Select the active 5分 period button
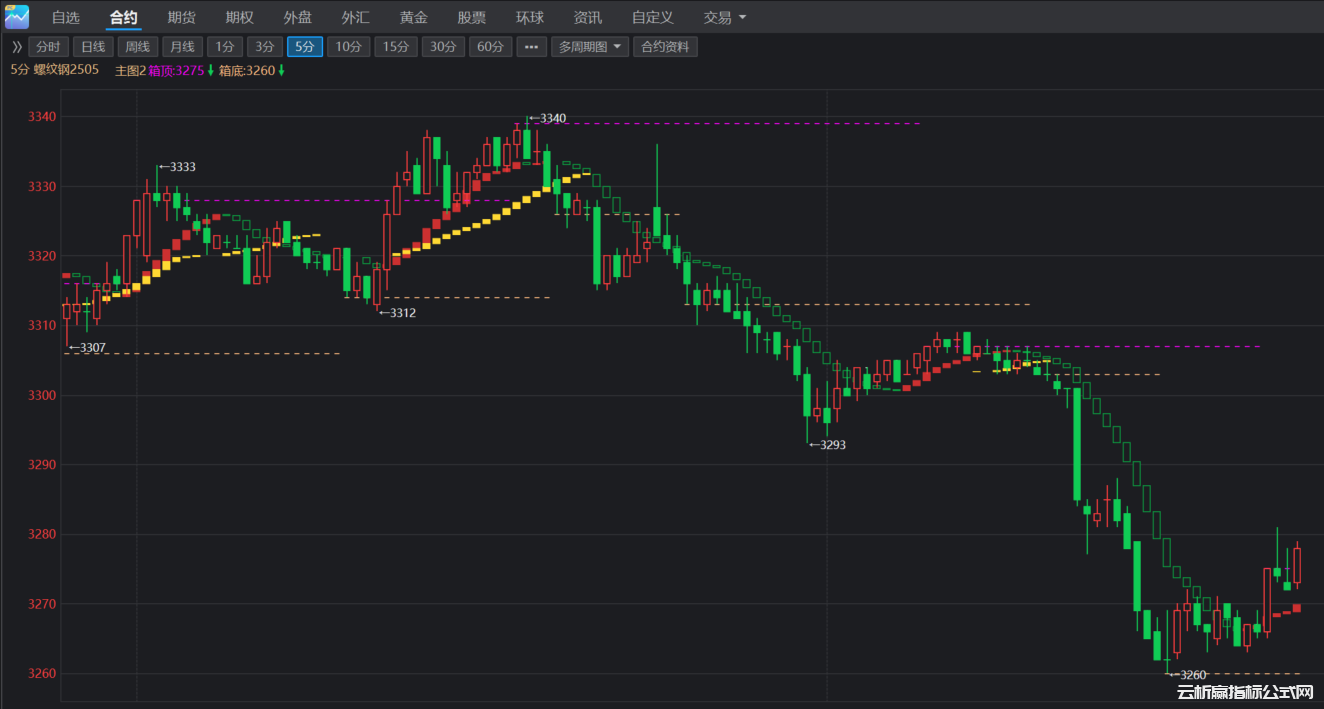This screenshot has width=1324, height=709. [x=305, y=47]
